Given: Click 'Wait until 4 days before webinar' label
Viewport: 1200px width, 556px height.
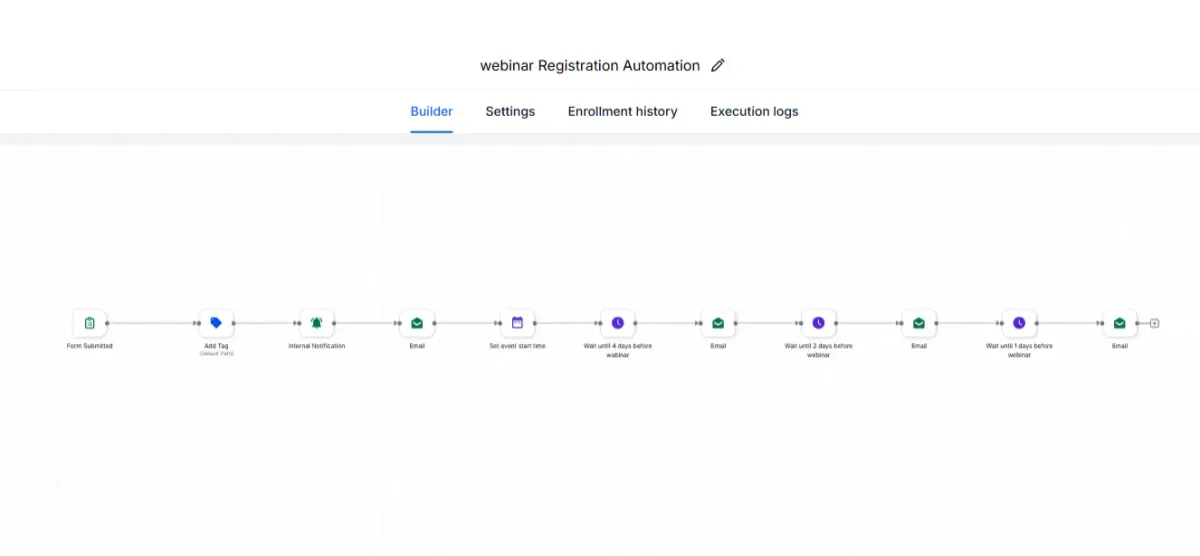Looking at the screenshot, I should coord(618,350).
